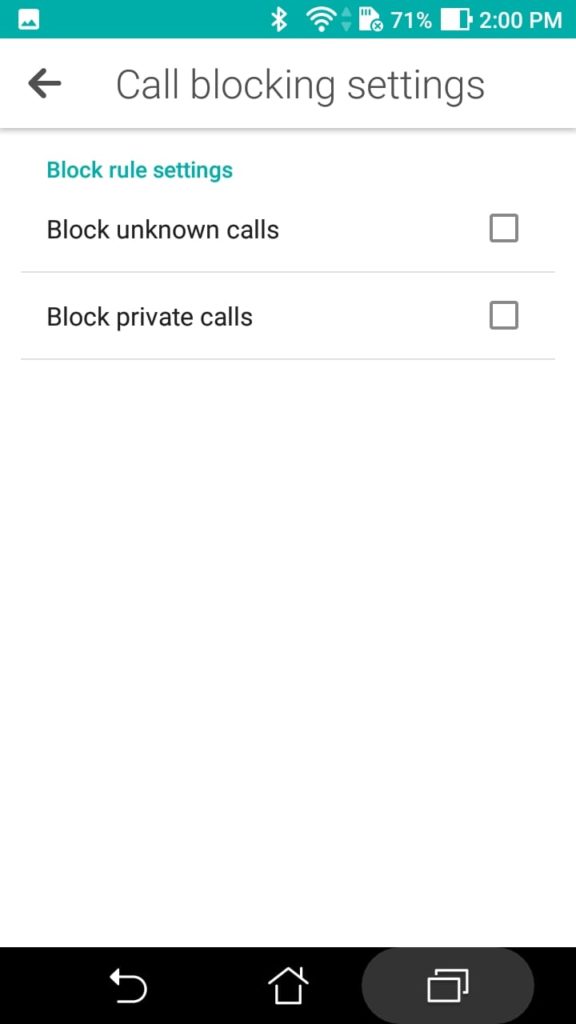Select the Block unknown calls row label
The height and width of the screenshot is (1024, 576).
(x=163, y=230)
